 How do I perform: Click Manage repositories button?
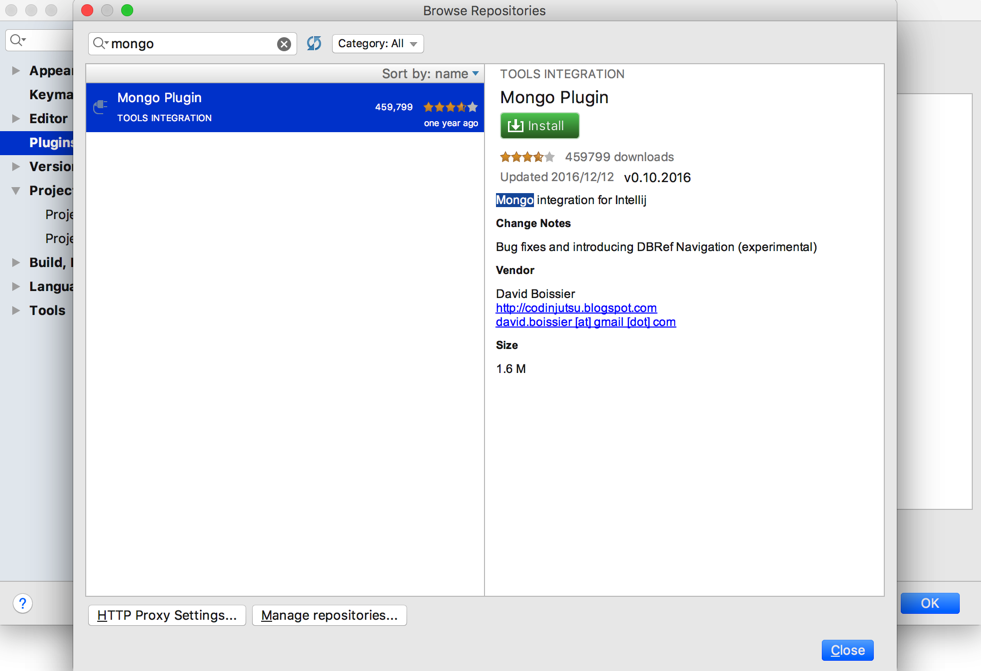[x=329, y=615]
